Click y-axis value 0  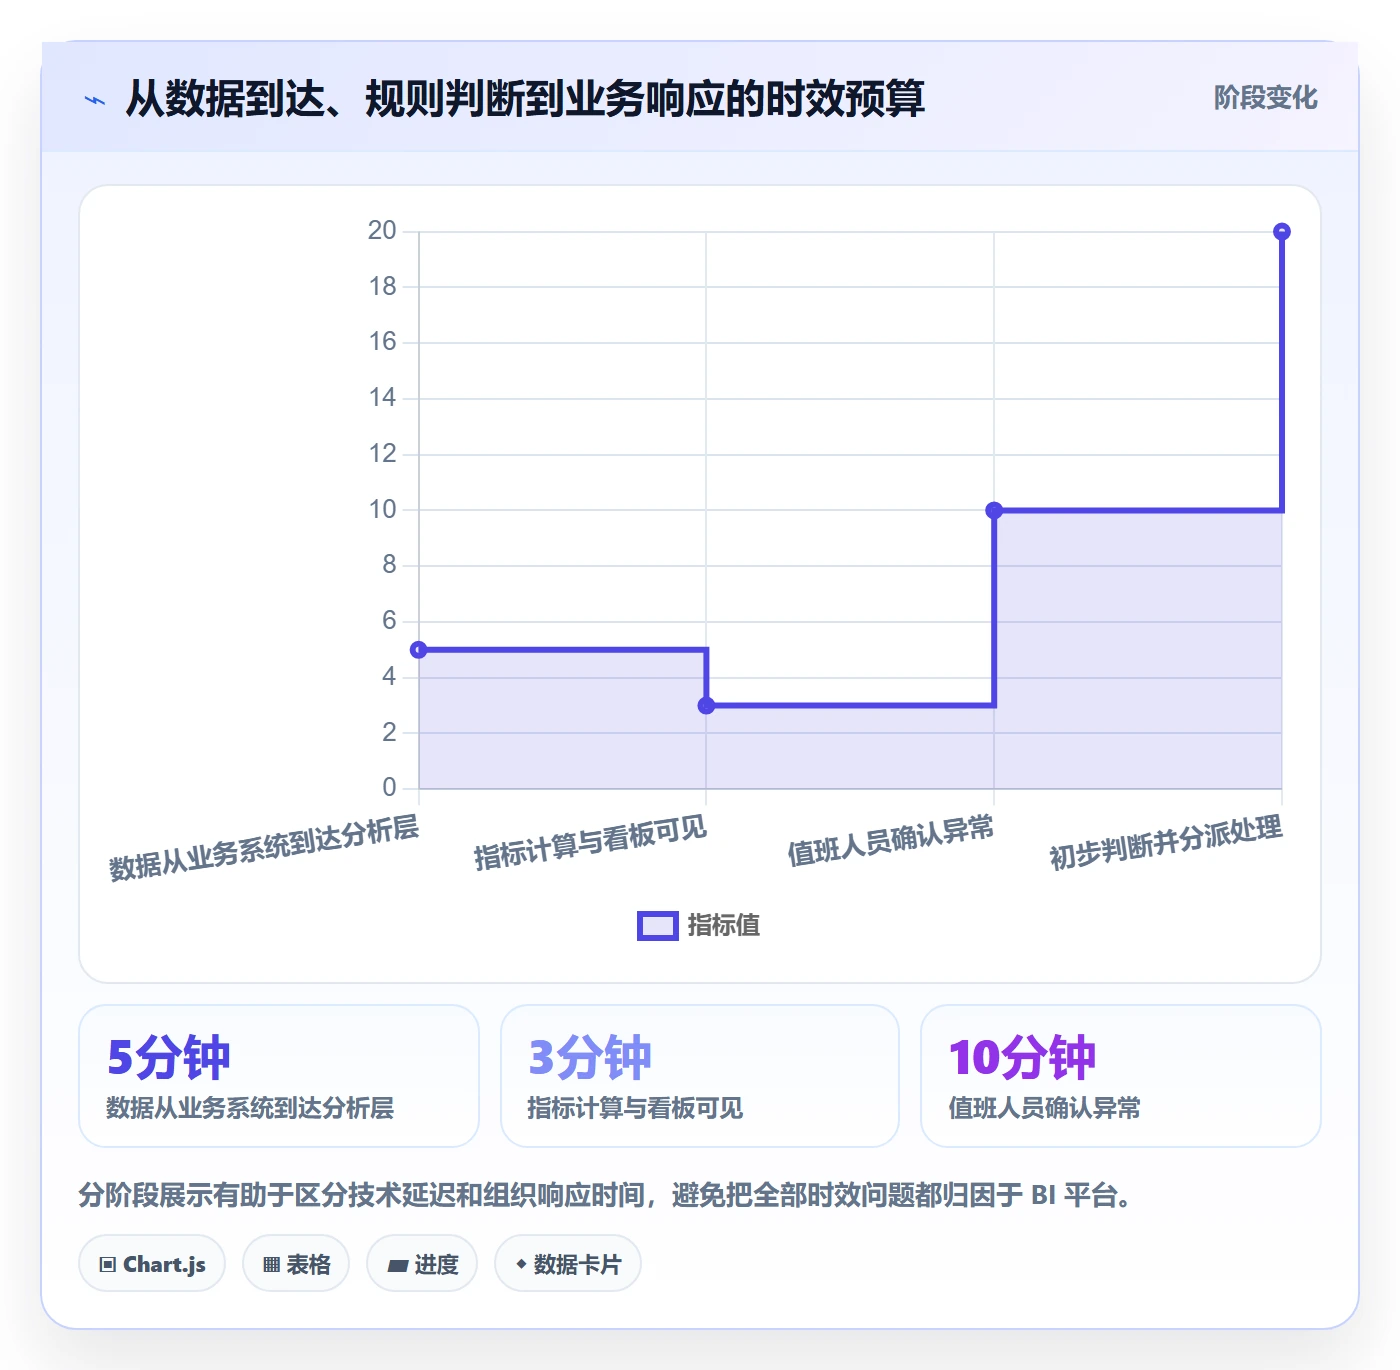point(389,788)
